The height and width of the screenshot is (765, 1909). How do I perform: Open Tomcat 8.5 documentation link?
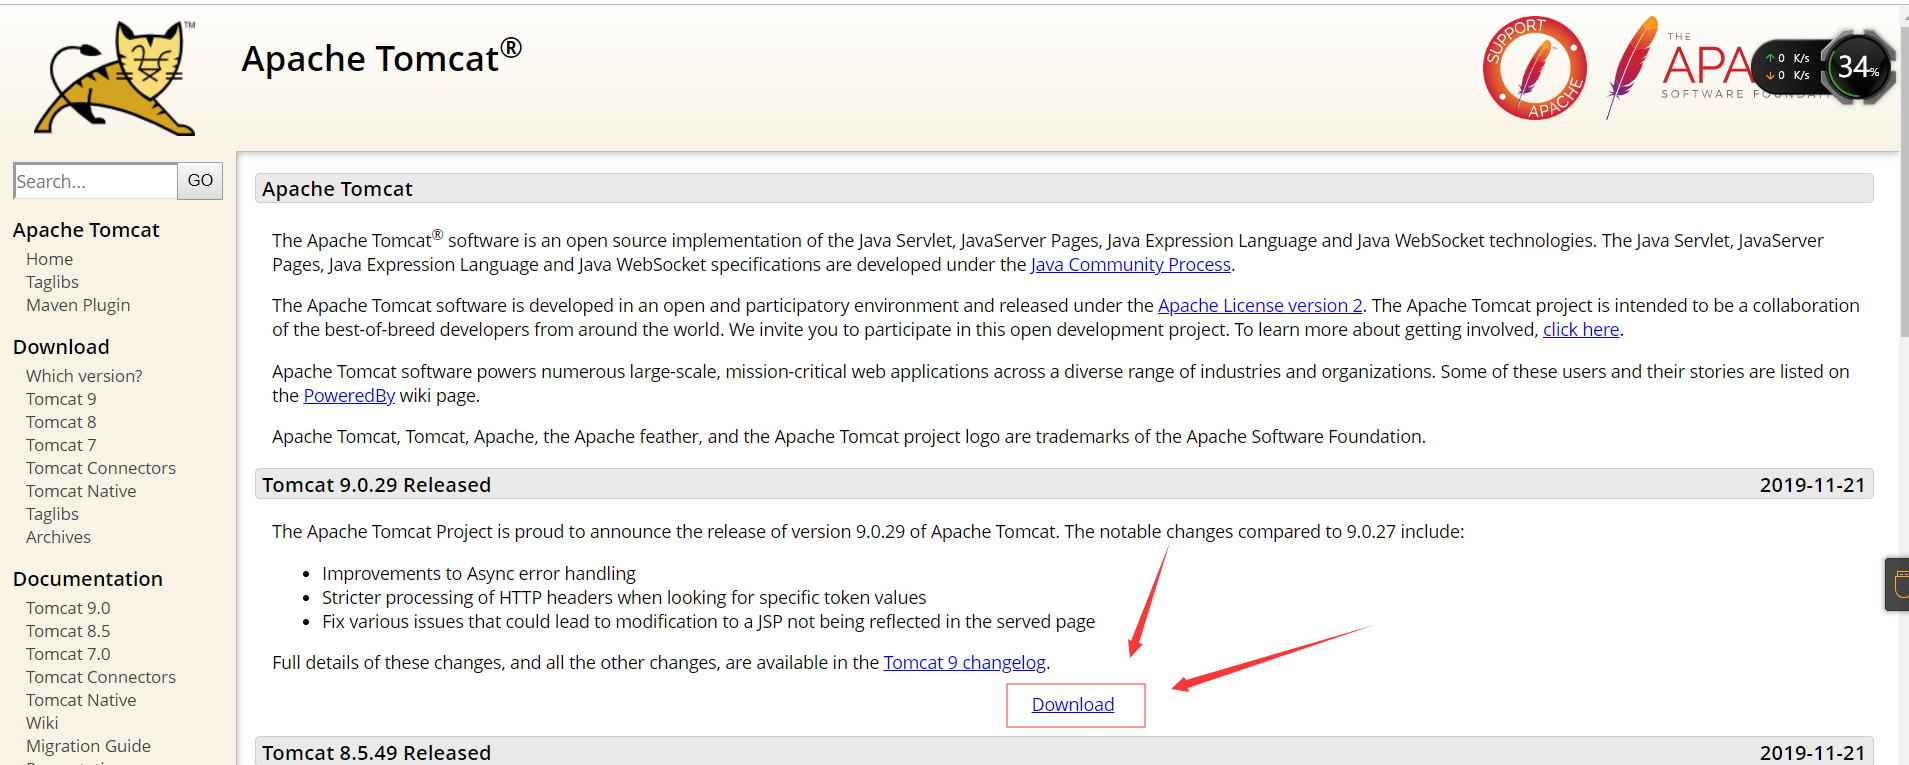[68, 631]
